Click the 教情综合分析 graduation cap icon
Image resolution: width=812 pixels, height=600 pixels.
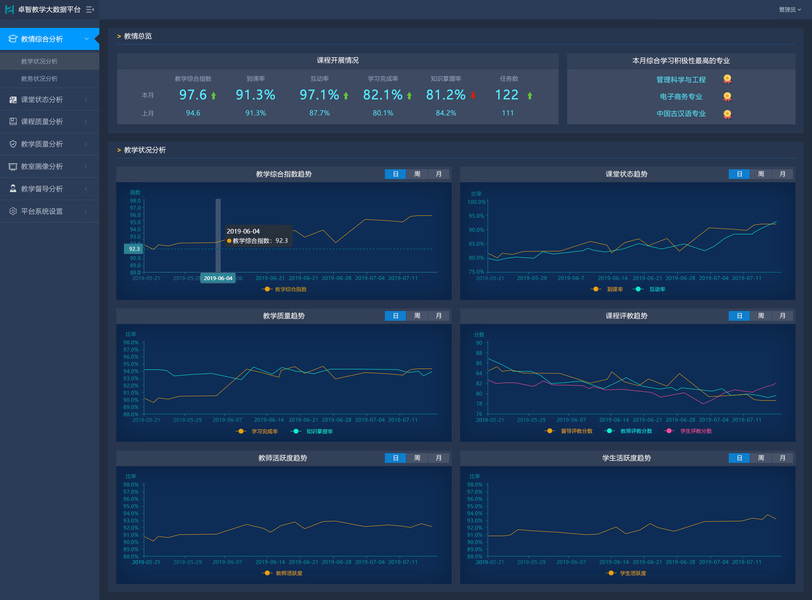tap(13, 39)
